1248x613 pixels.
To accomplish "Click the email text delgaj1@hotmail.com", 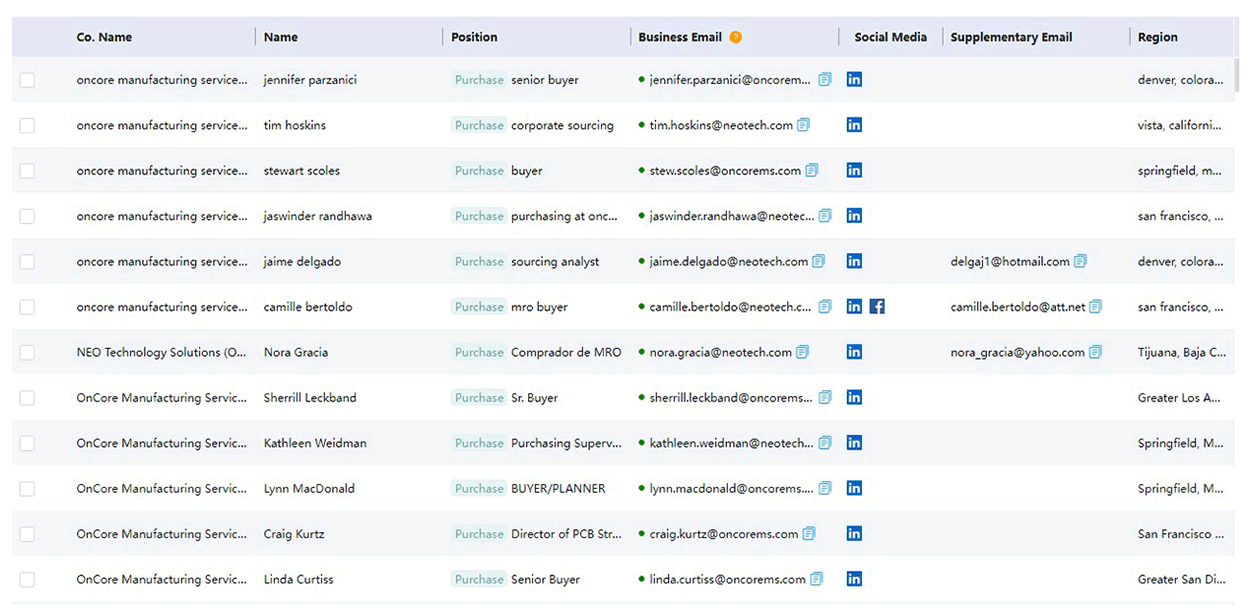I will (1010, 261).
